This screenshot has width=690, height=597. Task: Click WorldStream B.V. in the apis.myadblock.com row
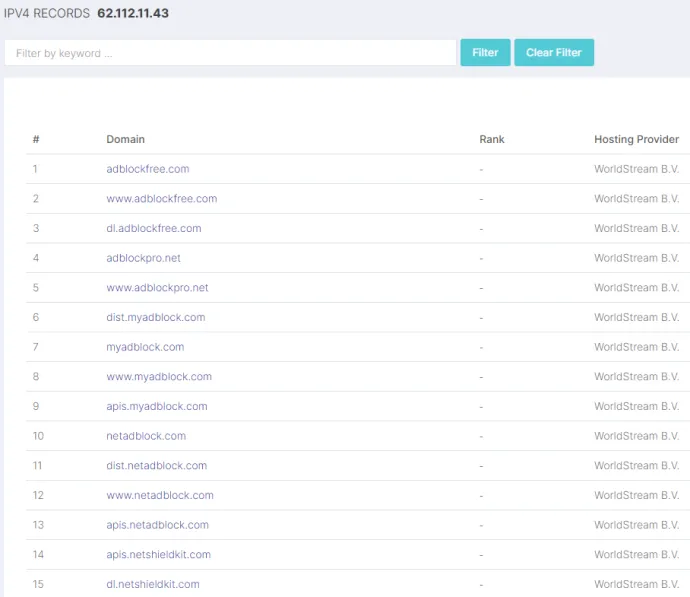[x=637, y=407]
